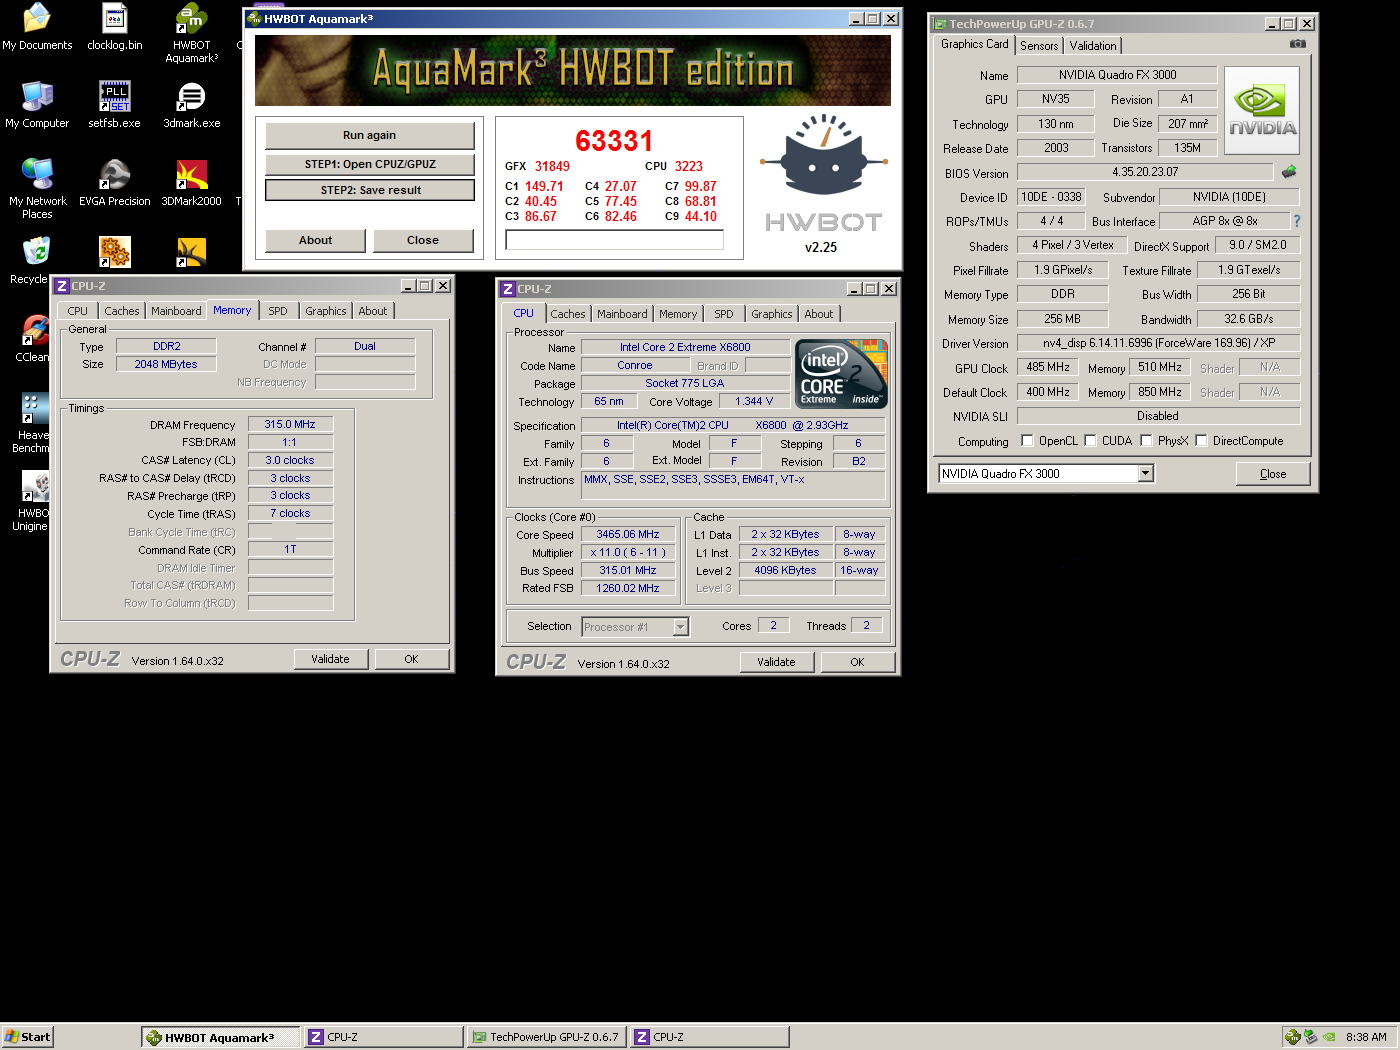The image size is (1400, 1050).
Task: Expand the NVIDIA Quadro FX 3000 GPU dropdown
Action: (x=1146, y=473)
